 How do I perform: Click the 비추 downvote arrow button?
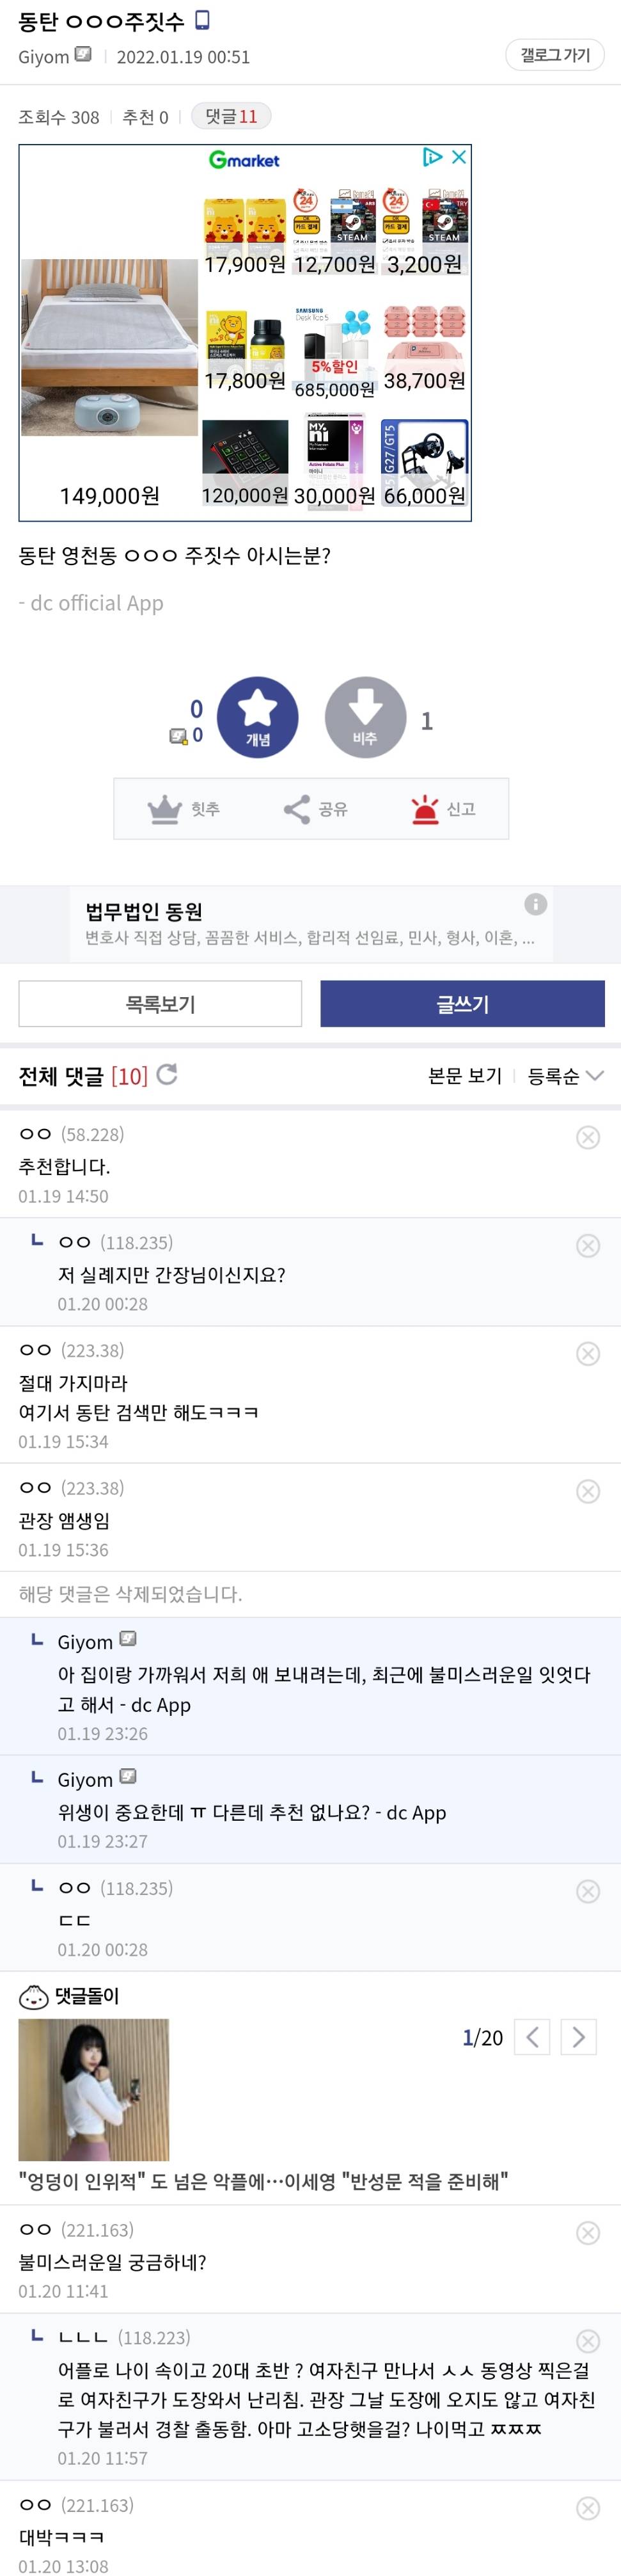(x=365, y=716)
